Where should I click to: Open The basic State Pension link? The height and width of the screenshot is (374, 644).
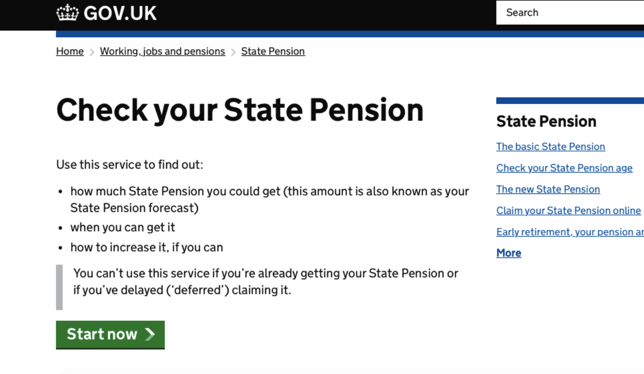pyautogui.click(x=550, y=147)
